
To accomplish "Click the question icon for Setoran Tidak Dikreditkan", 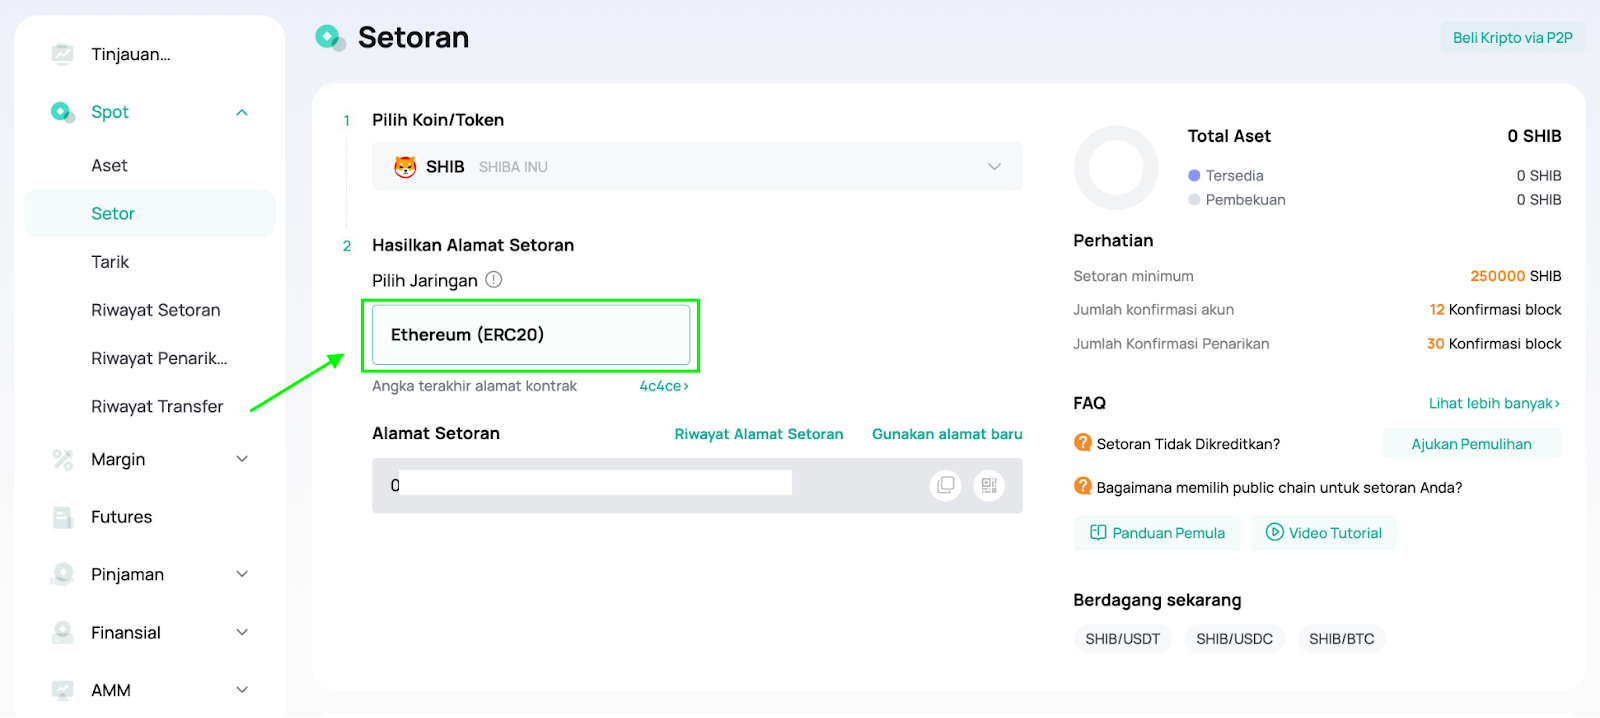I will [x=1082, y=443].
